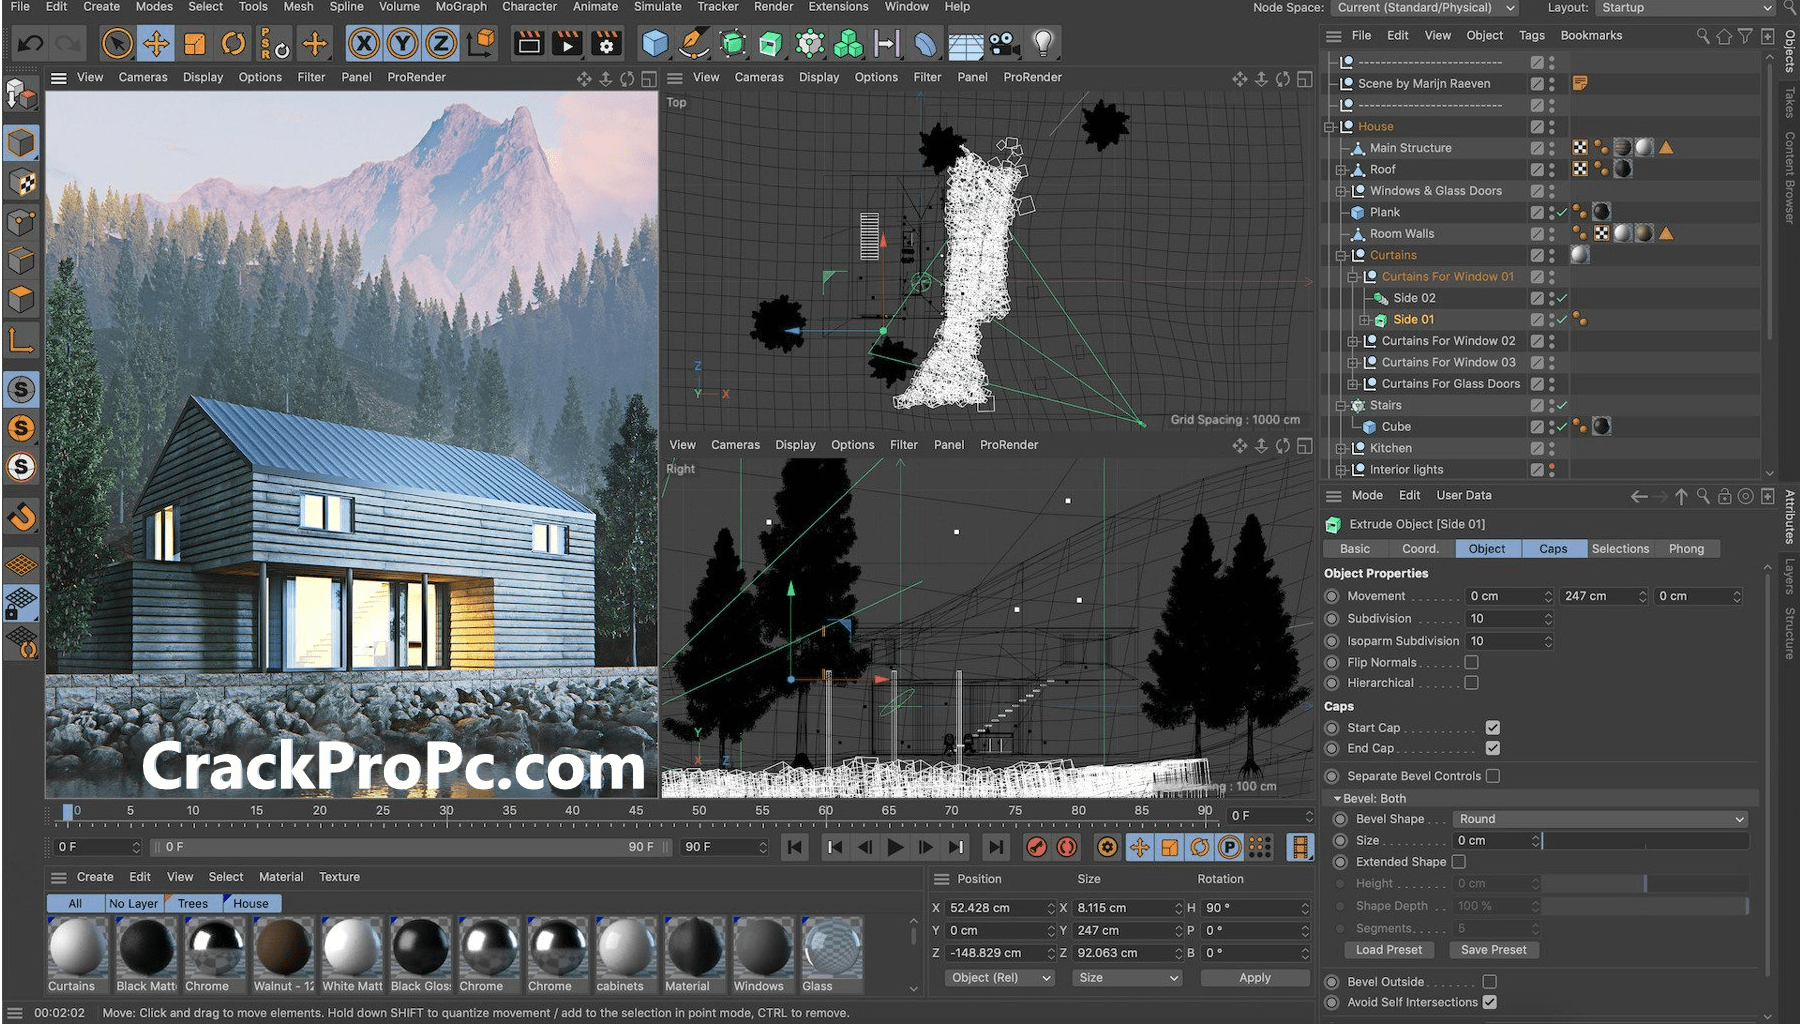Lock the Y axis with the Y button
The image size is (1800, 1028).
click(x=402, y=43)
